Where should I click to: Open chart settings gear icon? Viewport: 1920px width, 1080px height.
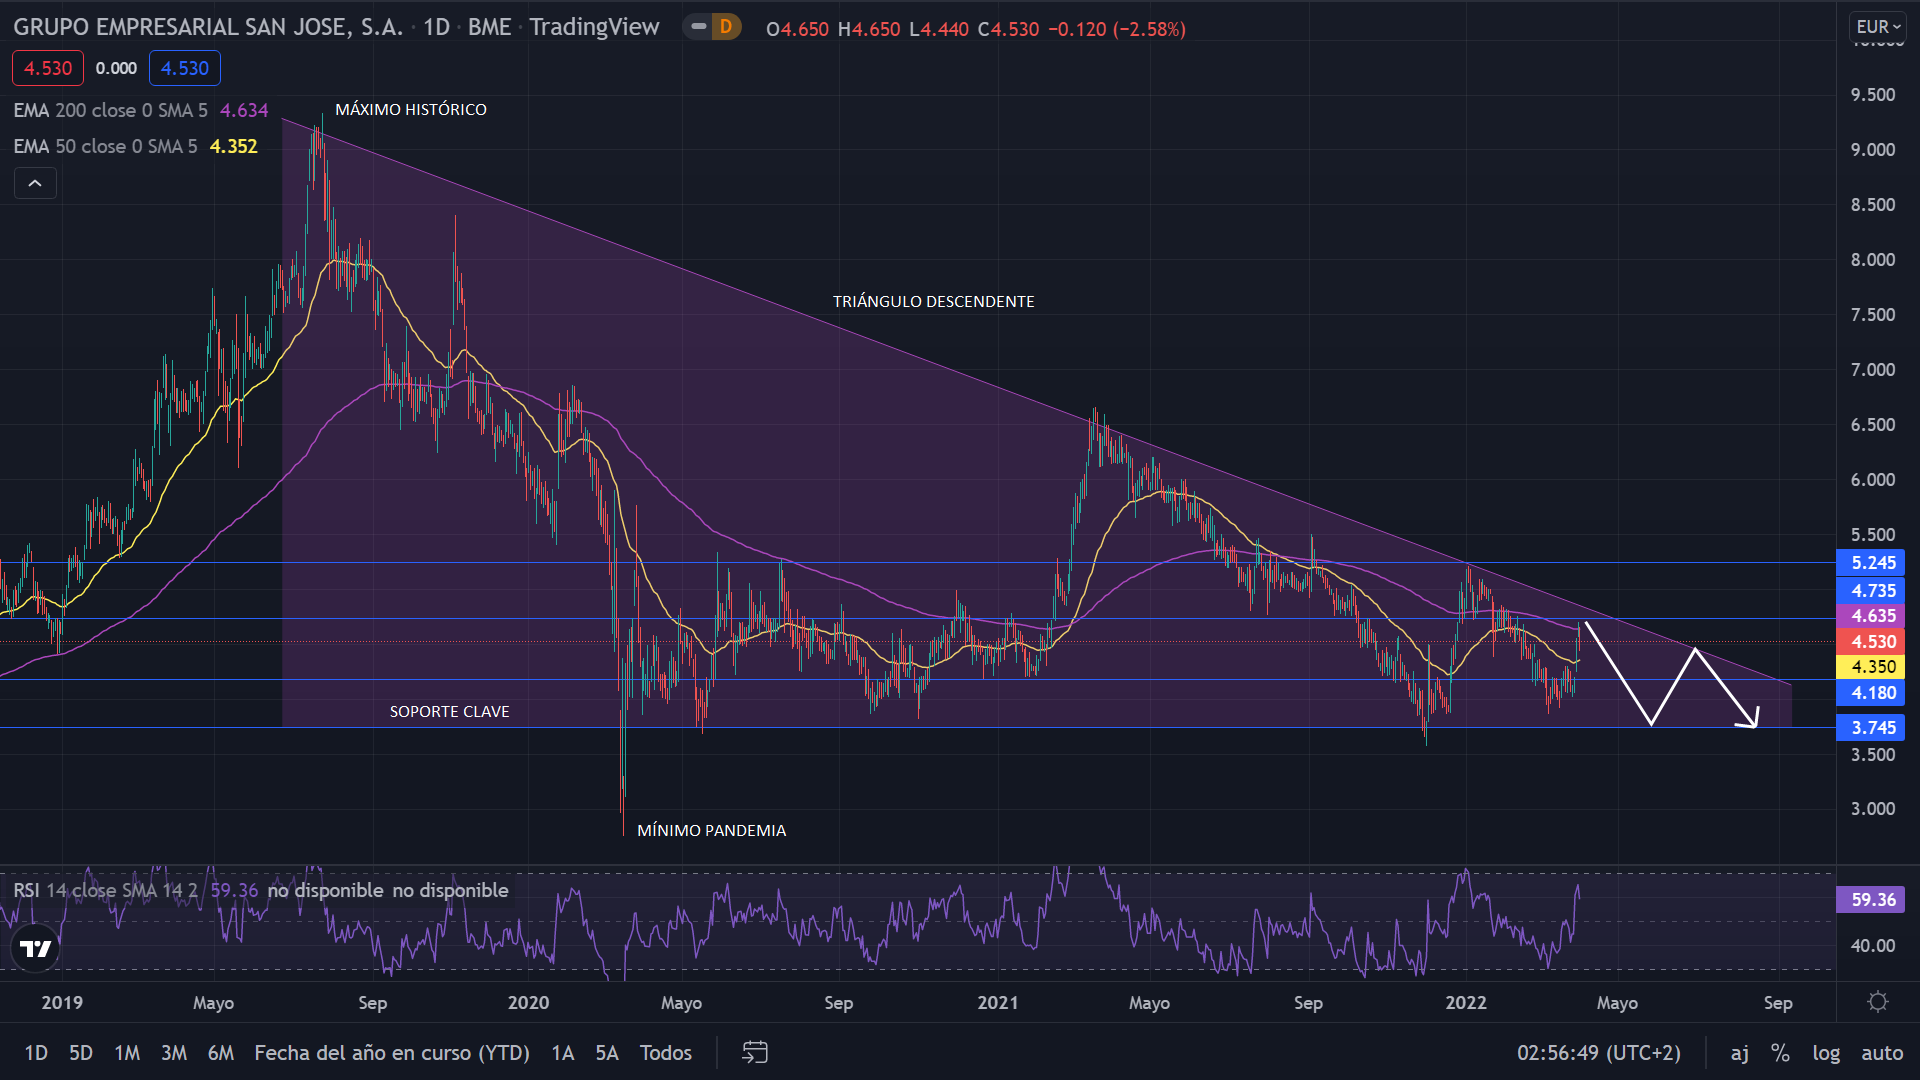tap(1877, 1002)
